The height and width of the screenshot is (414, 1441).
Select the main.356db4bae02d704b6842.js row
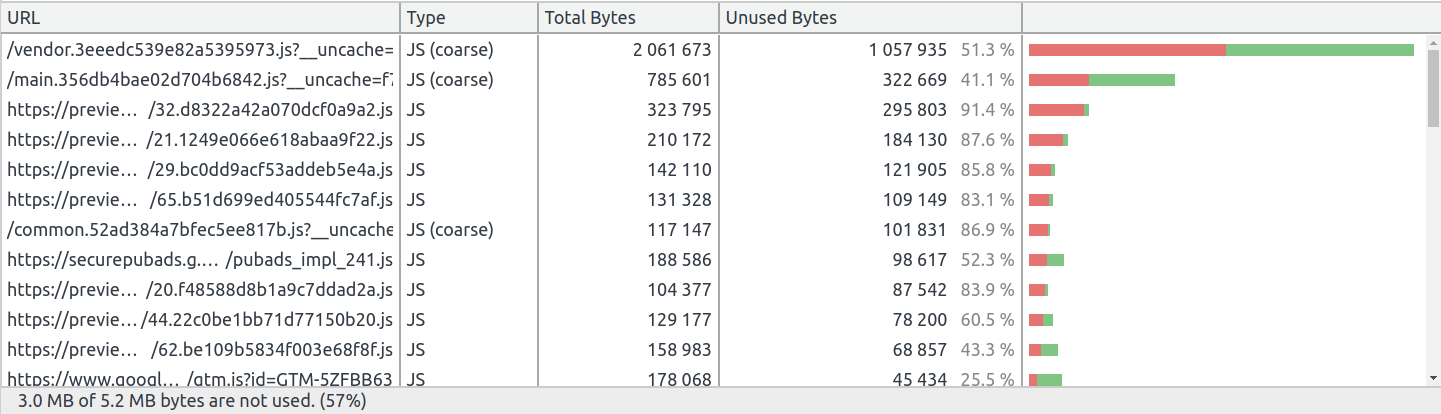click(x=713, y=80)
